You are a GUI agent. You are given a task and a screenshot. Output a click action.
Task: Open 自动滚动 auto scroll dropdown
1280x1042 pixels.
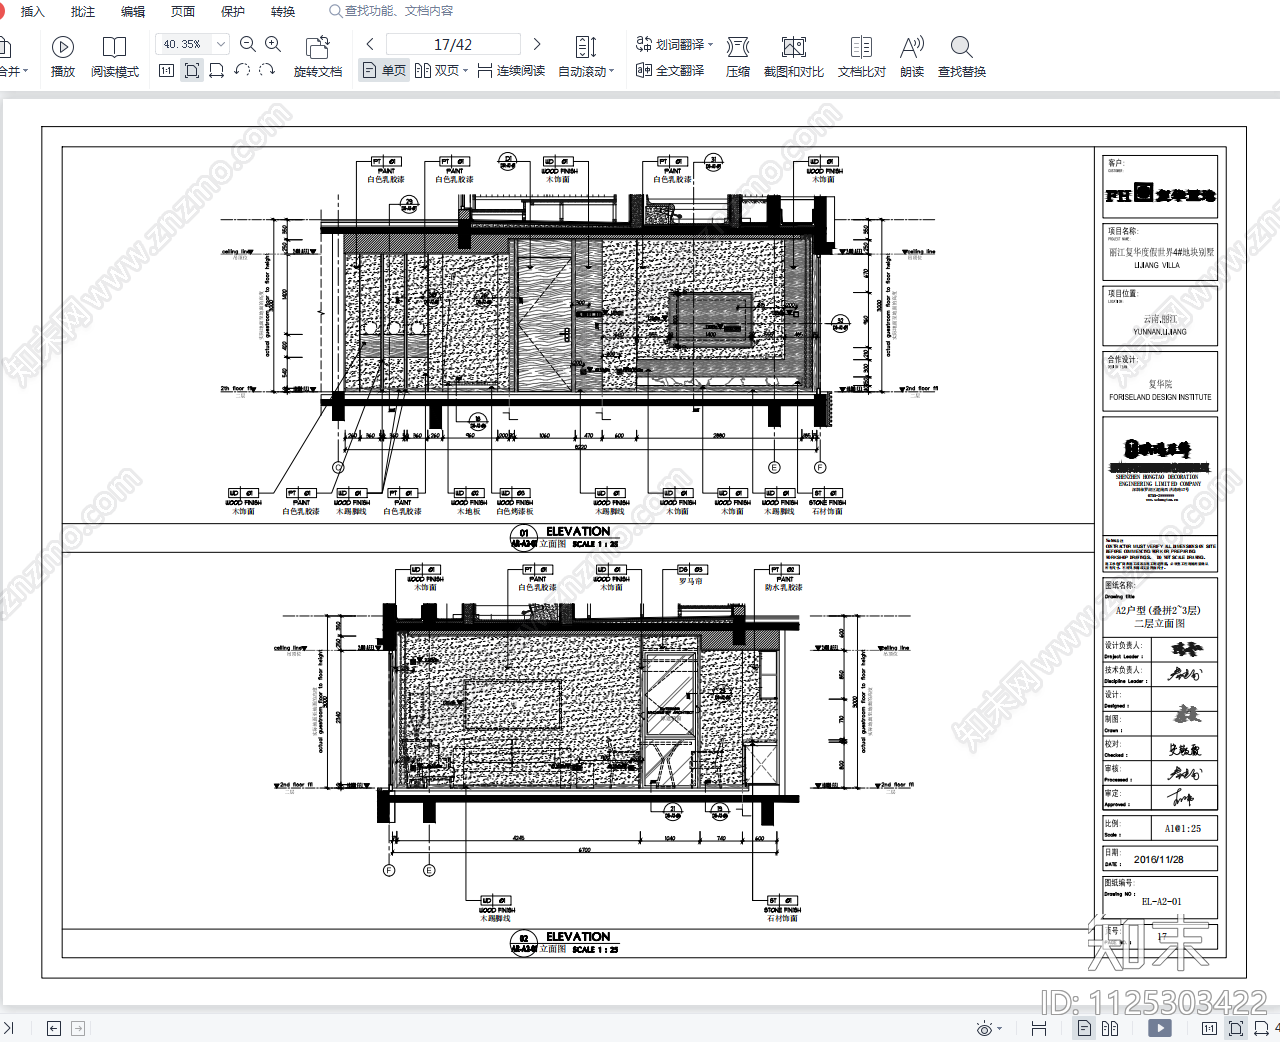[x=586, y=57]
